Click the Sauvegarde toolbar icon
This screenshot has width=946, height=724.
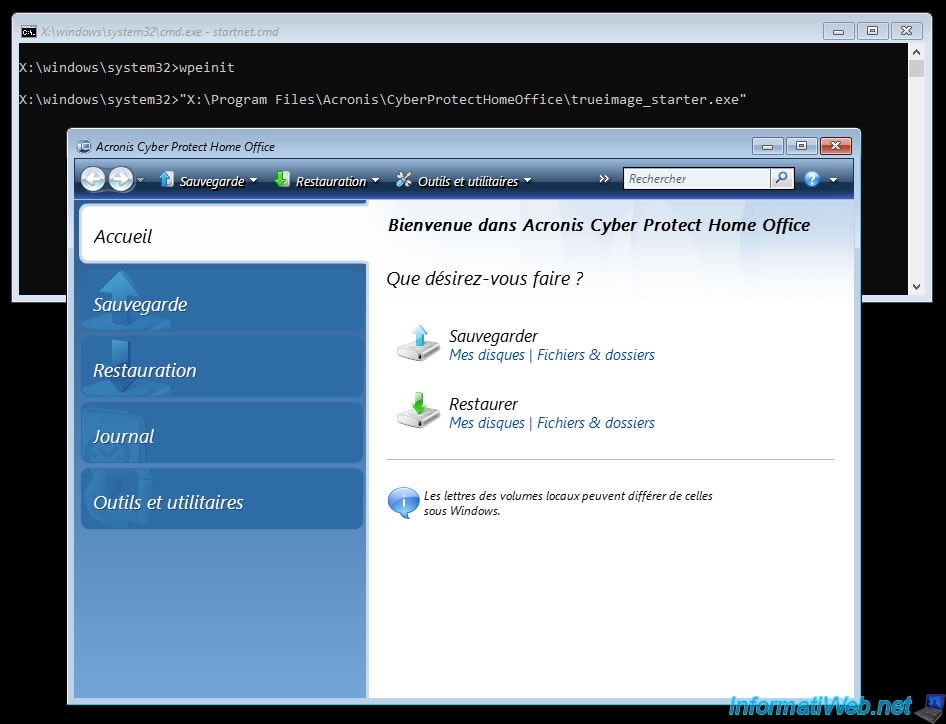pos(167,180)
